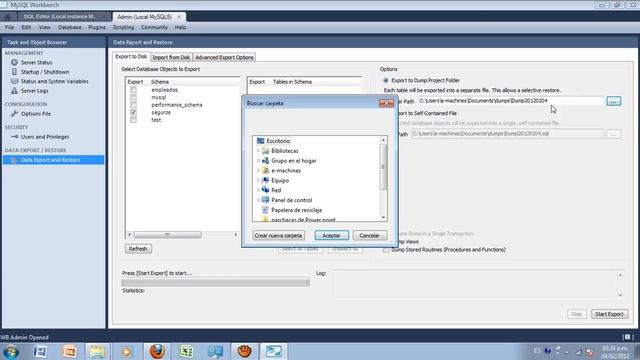Uncheck export box for seguros schema
Screen dimensions: 640x360
point(133,112)
